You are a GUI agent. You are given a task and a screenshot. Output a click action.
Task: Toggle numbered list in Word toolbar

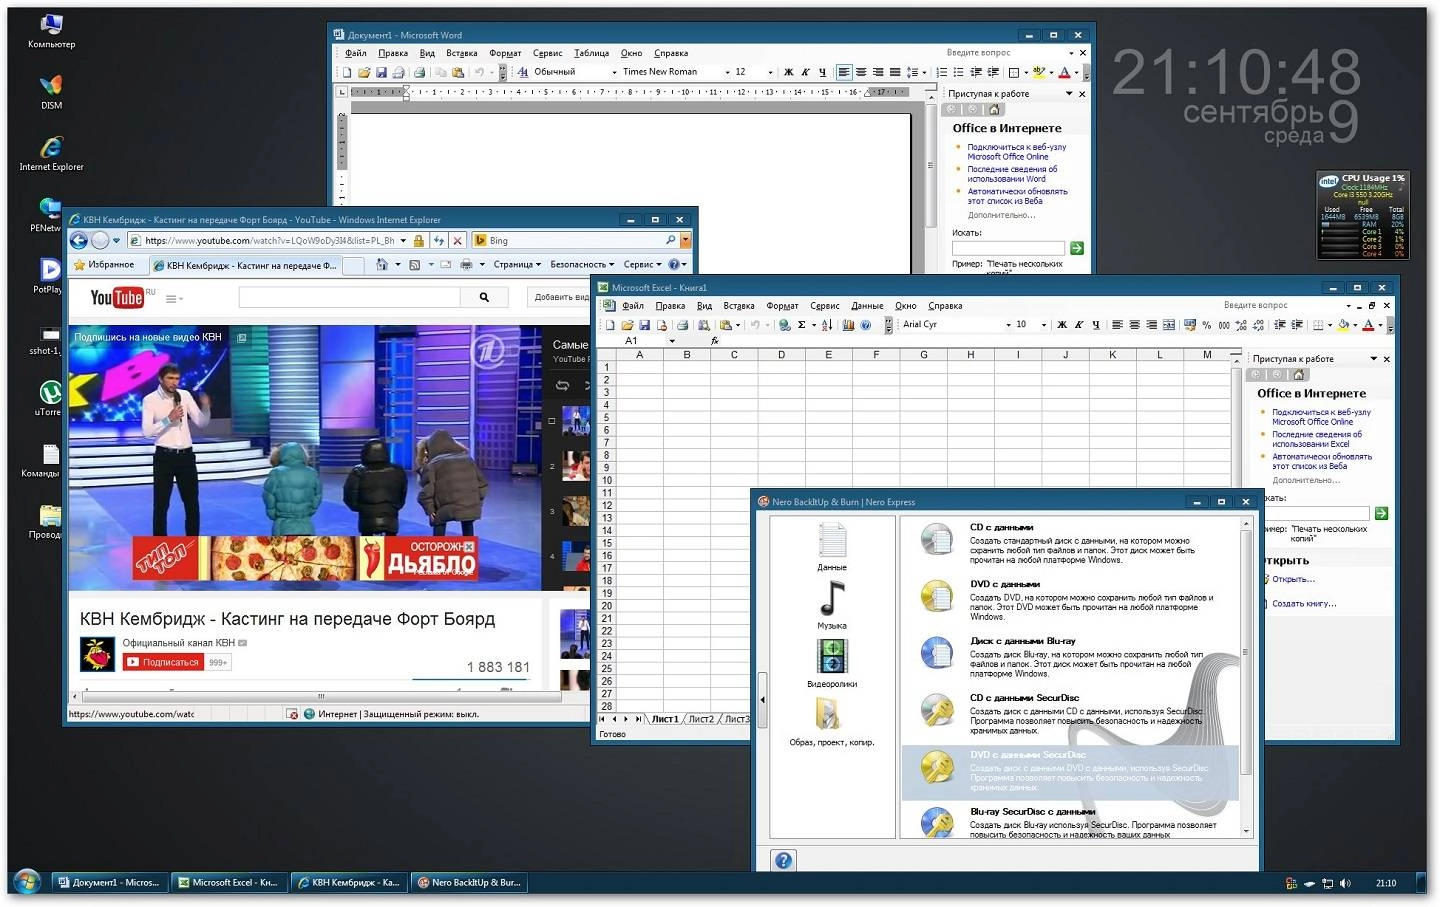(941, 72)
